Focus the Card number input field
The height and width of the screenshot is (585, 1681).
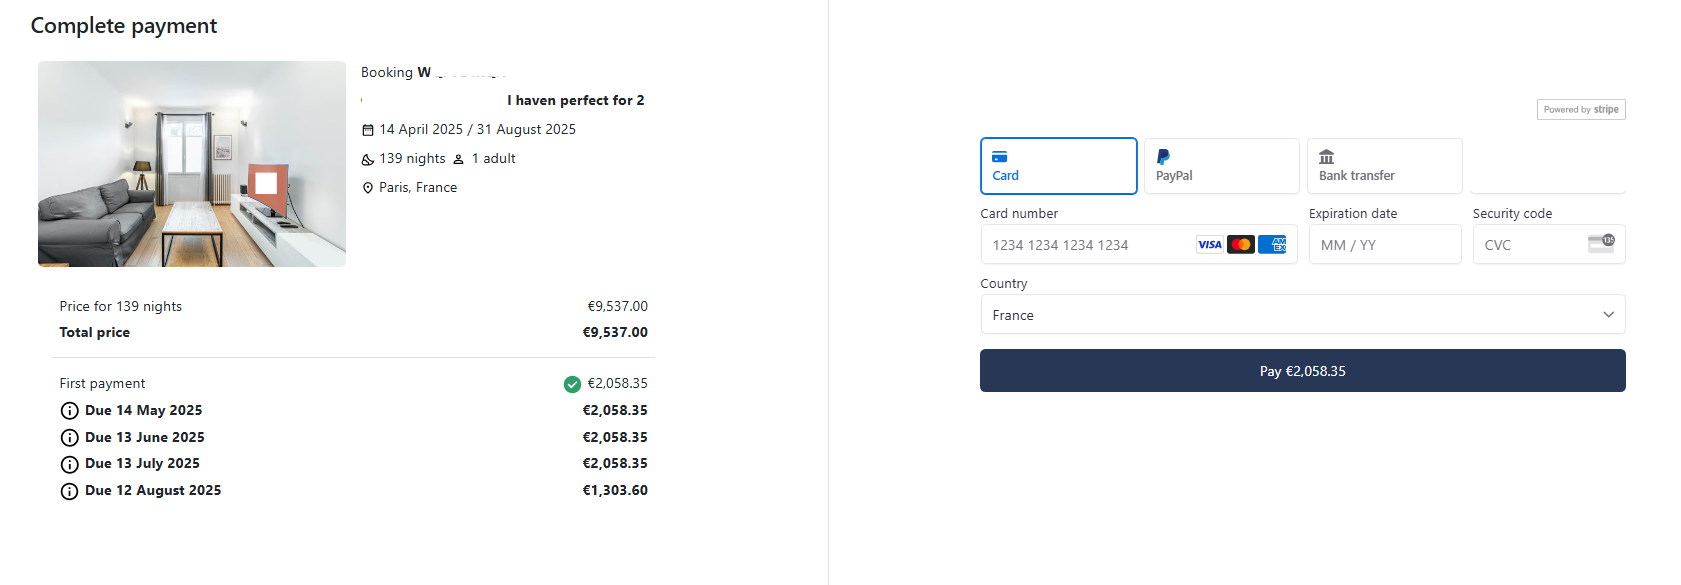click(x=1139, y=244)
